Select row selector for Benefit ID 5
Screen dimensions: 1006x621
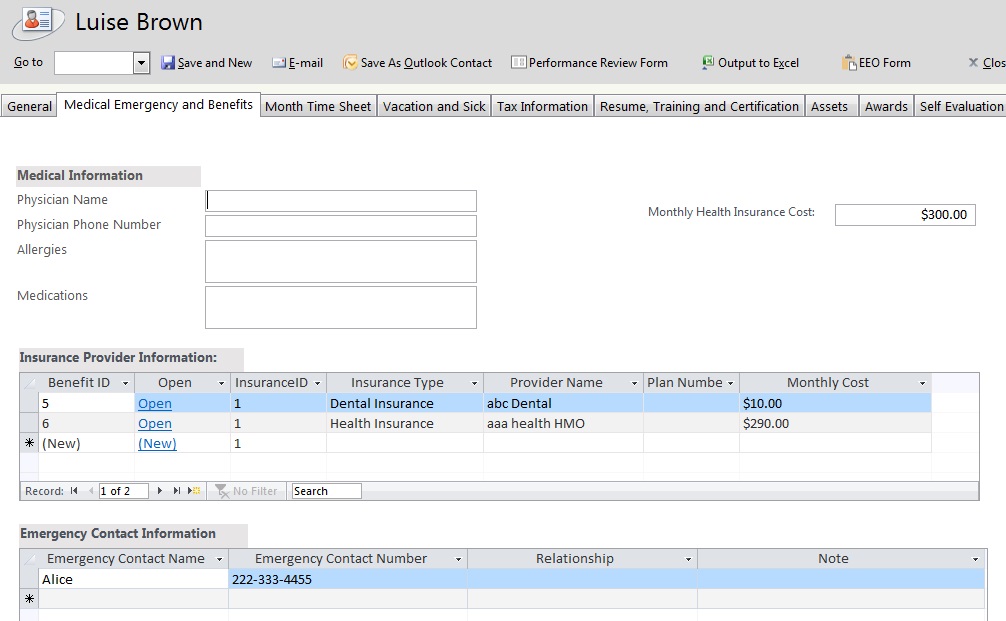[30, 404]
